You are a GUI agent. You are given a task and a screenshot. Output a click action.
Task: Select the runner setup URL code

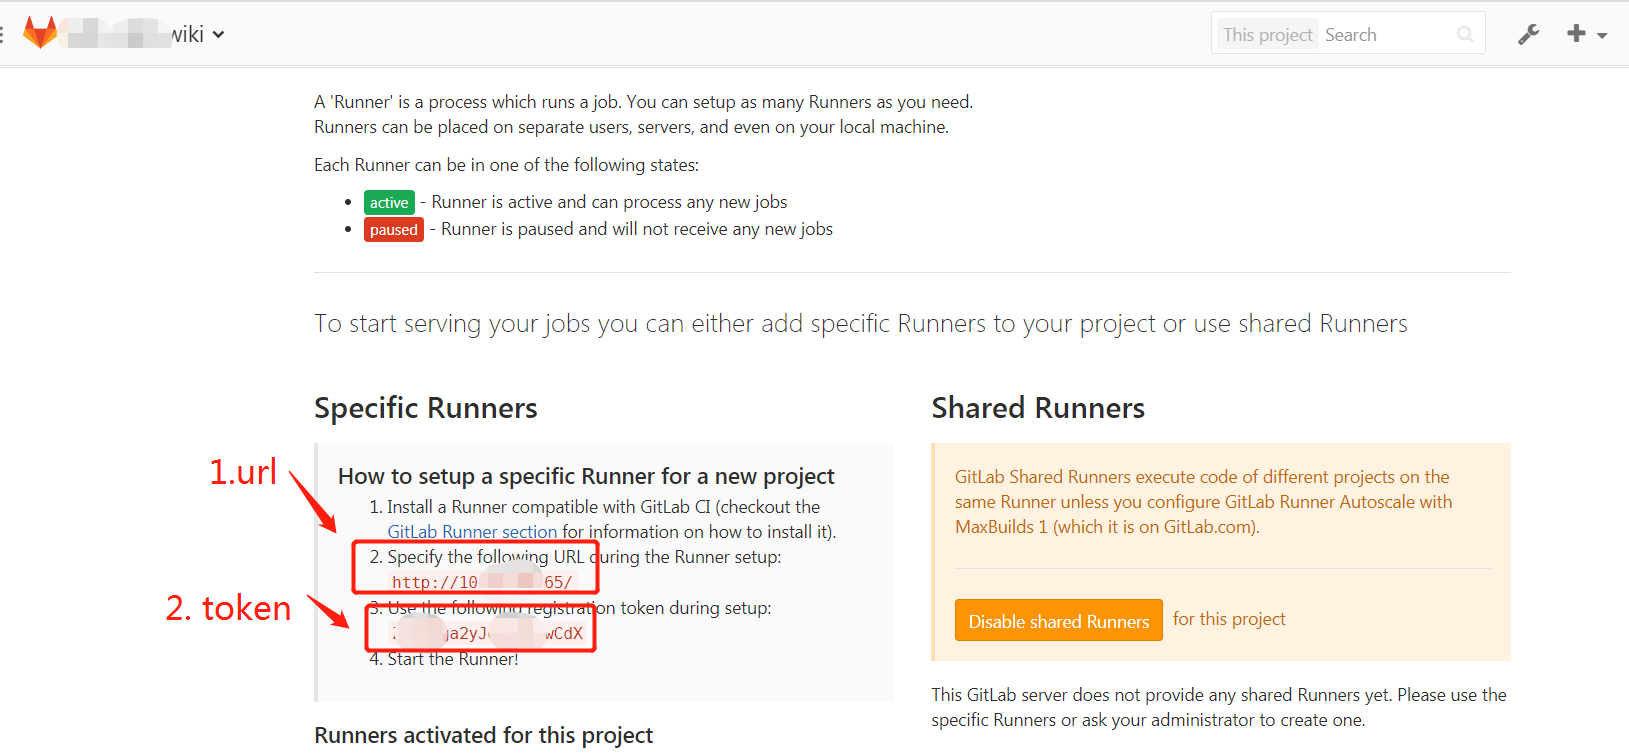(482, 582)
